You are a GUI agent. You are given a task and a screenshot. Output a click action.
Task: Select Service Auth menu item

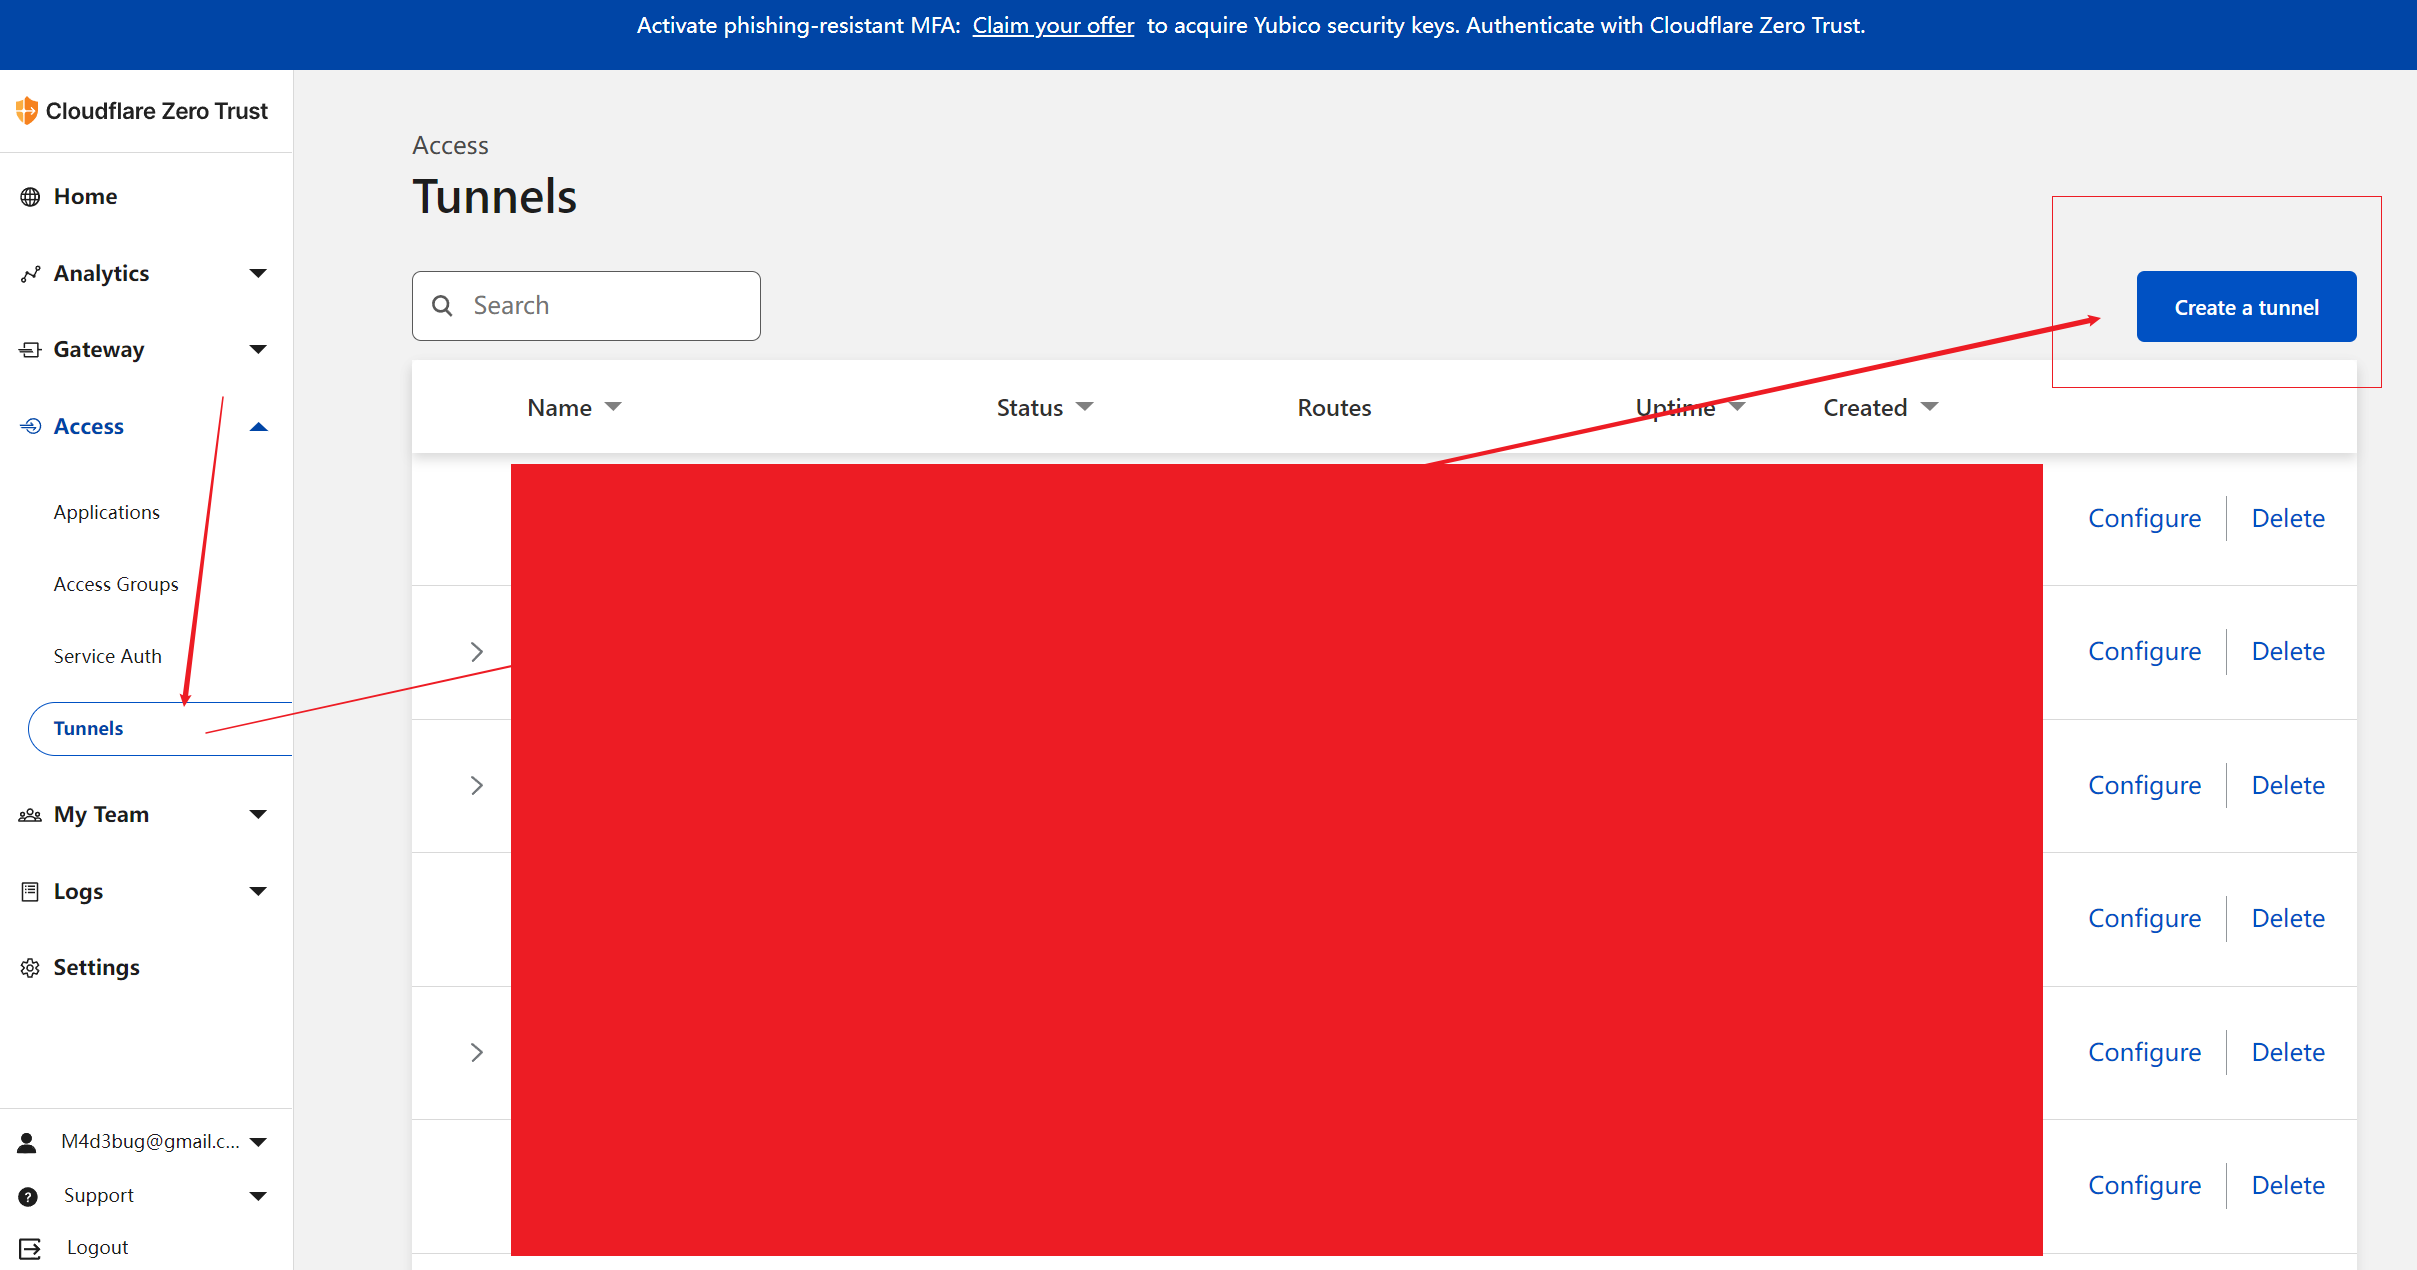click(x=107, y=657)
